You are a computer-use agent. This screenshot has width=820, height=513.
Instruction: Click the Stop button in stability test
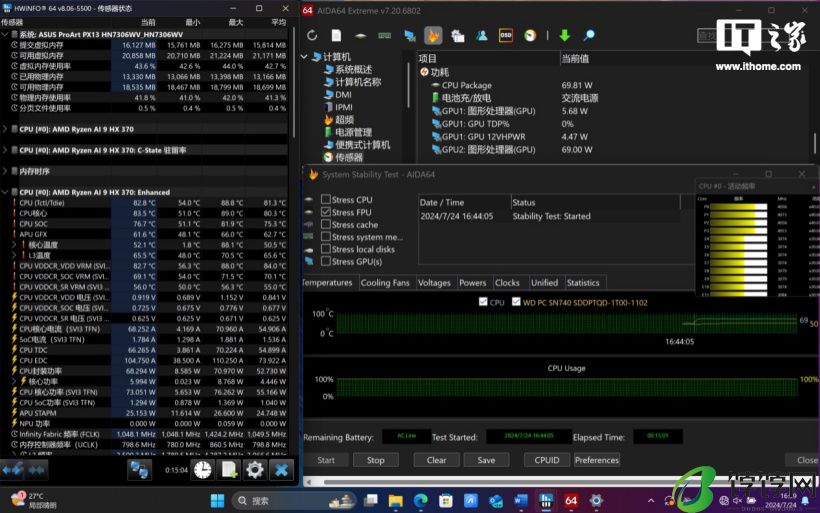(x=375, y=460)
